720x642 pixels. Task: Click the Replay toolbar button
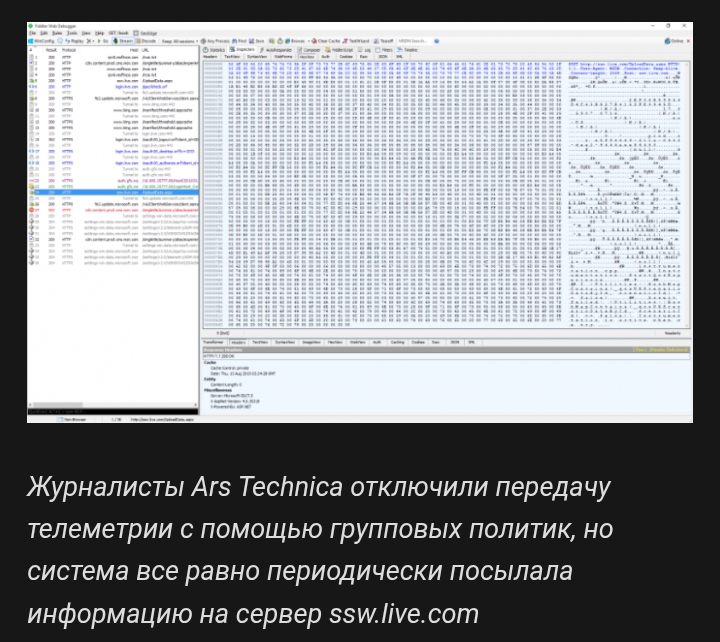74,41
